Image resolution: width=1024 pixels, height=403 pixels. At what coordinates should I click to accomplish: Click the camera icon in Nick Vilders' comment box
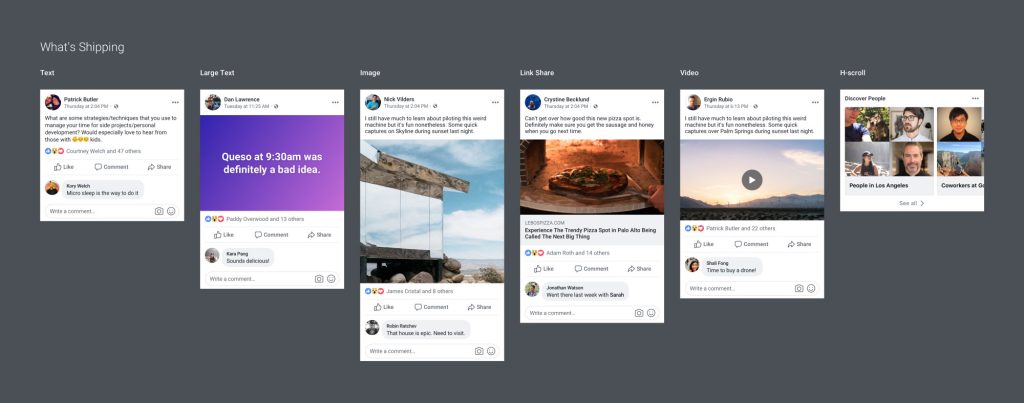[x=479, y=351]
